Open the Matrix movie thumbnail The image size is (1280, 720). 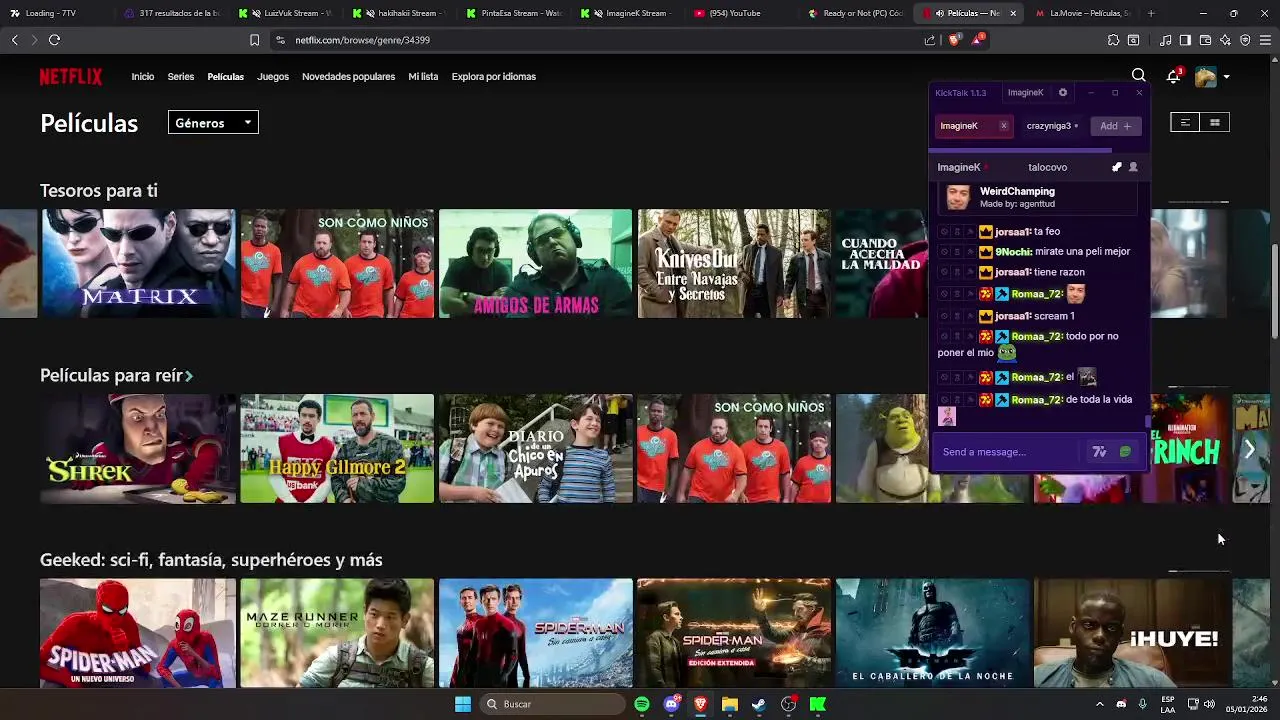138,263
